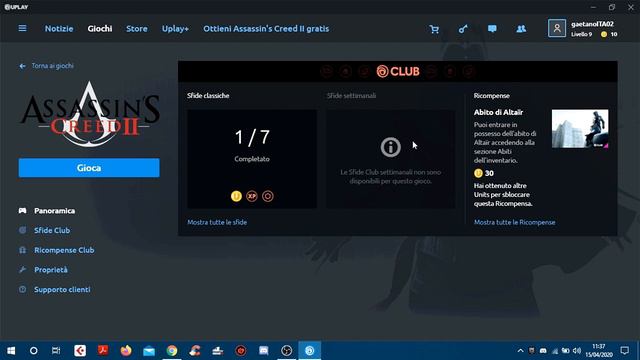This screenshot has width=640, height=360.
Task: Click Mostra tutte le sfide link
Action: (217, 222)
